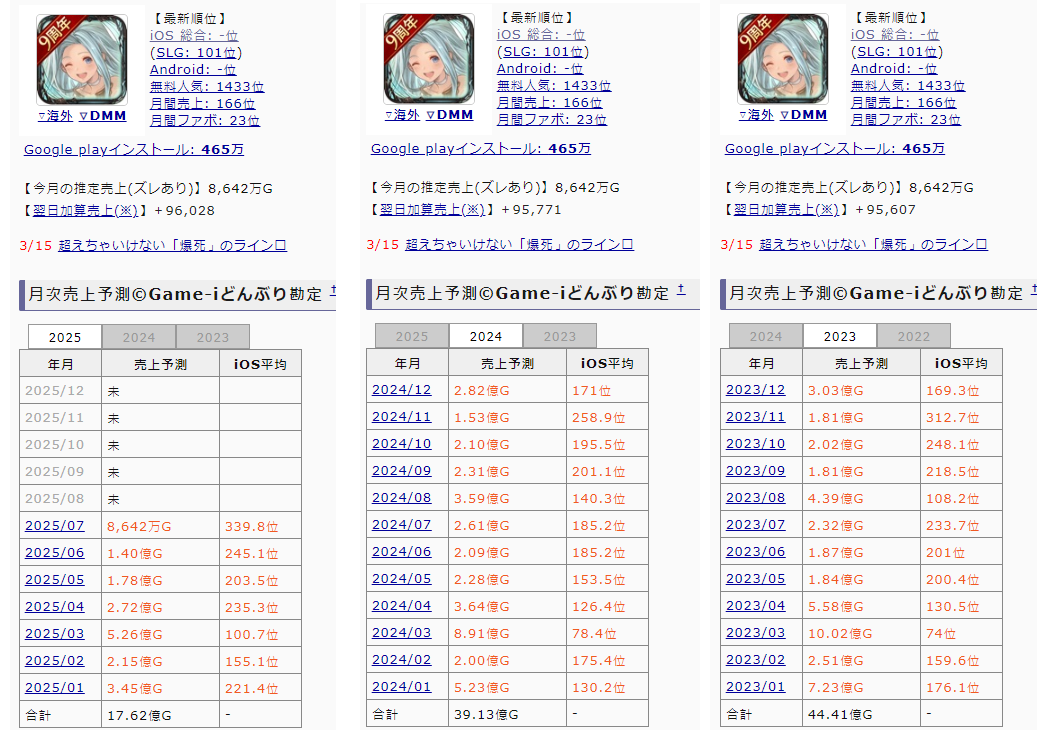Open the 2024/01 month link
Image resolution: width=1038 pixels, height=730 pixels.
pos(401,688)
